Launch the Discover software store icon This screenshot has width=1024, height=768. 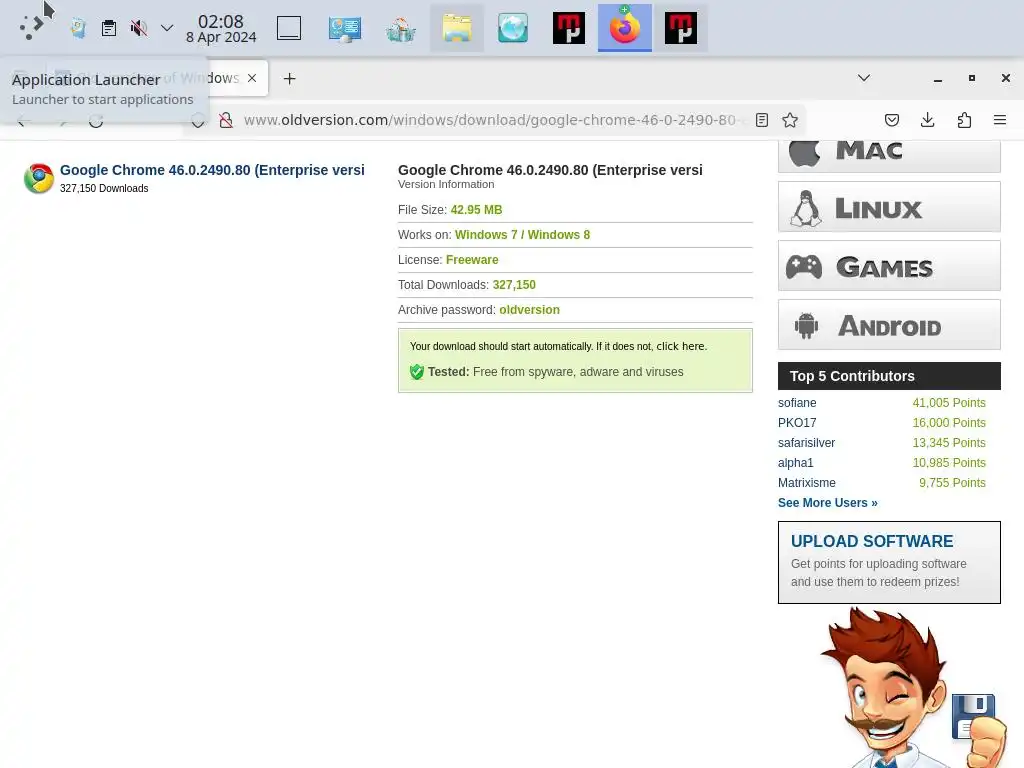[x=401, y=28]
